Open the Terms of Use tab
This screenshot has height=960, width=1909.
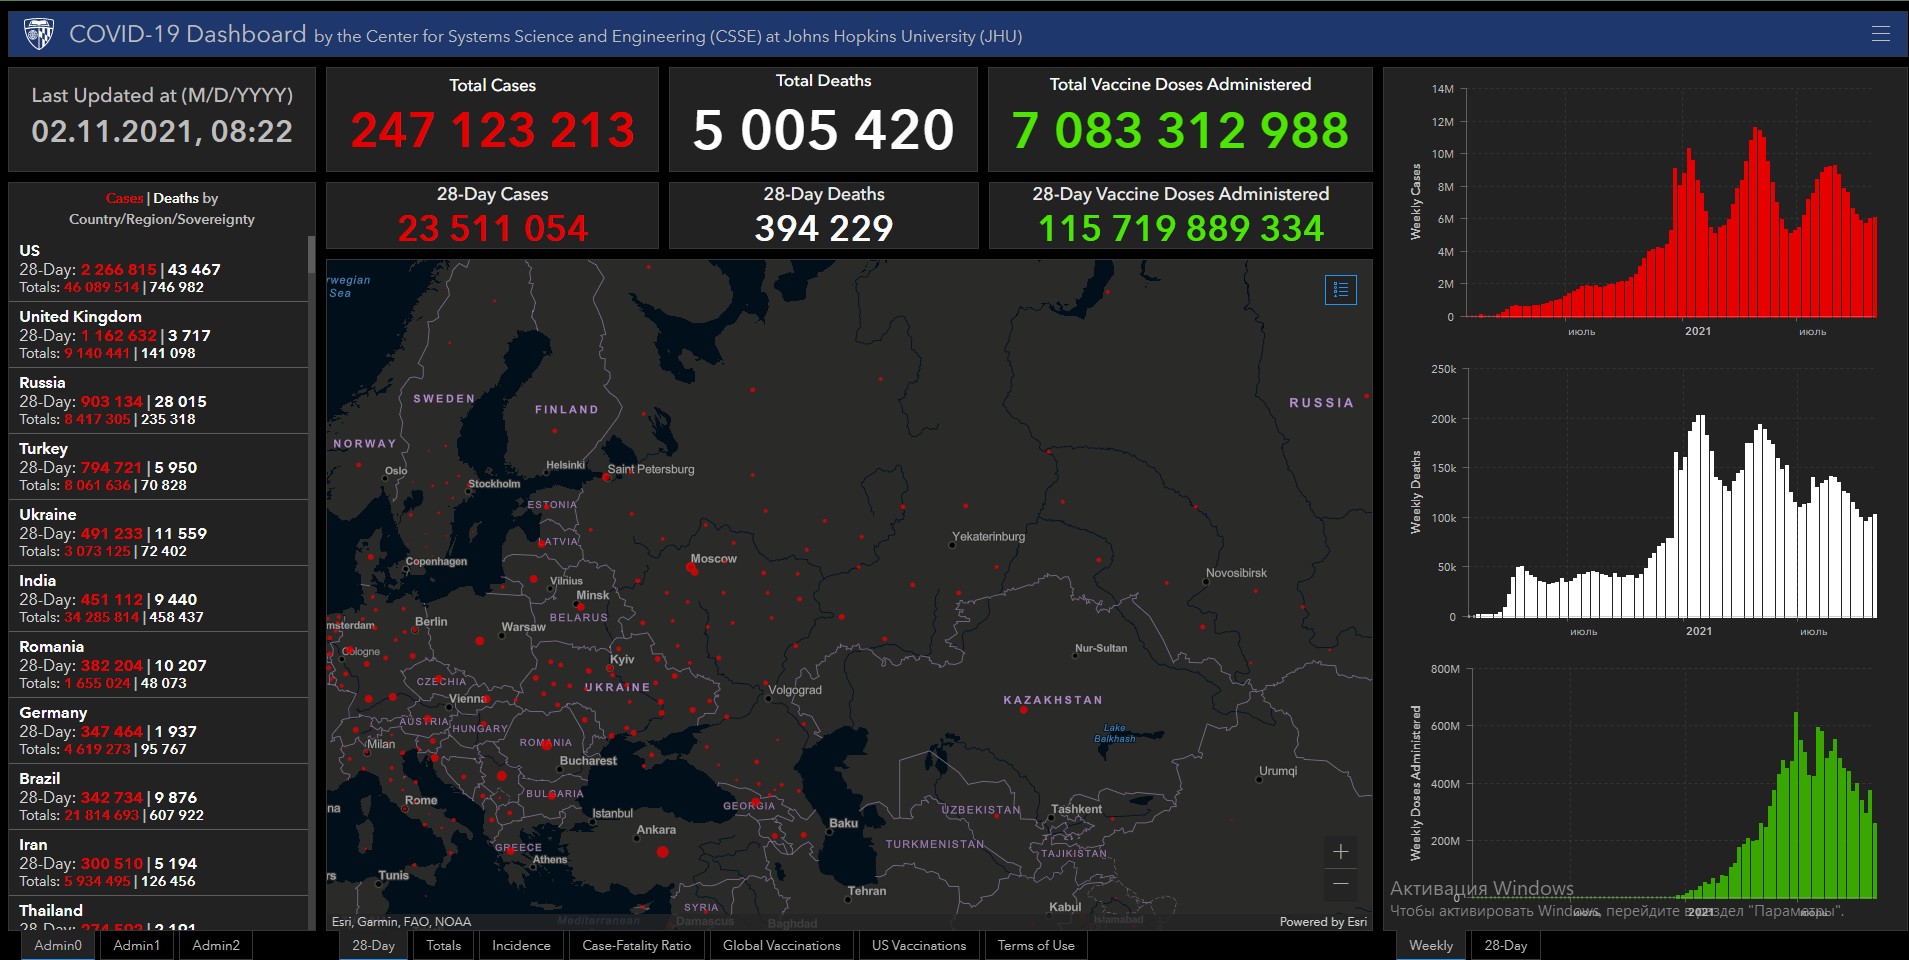click(1035, 945)
